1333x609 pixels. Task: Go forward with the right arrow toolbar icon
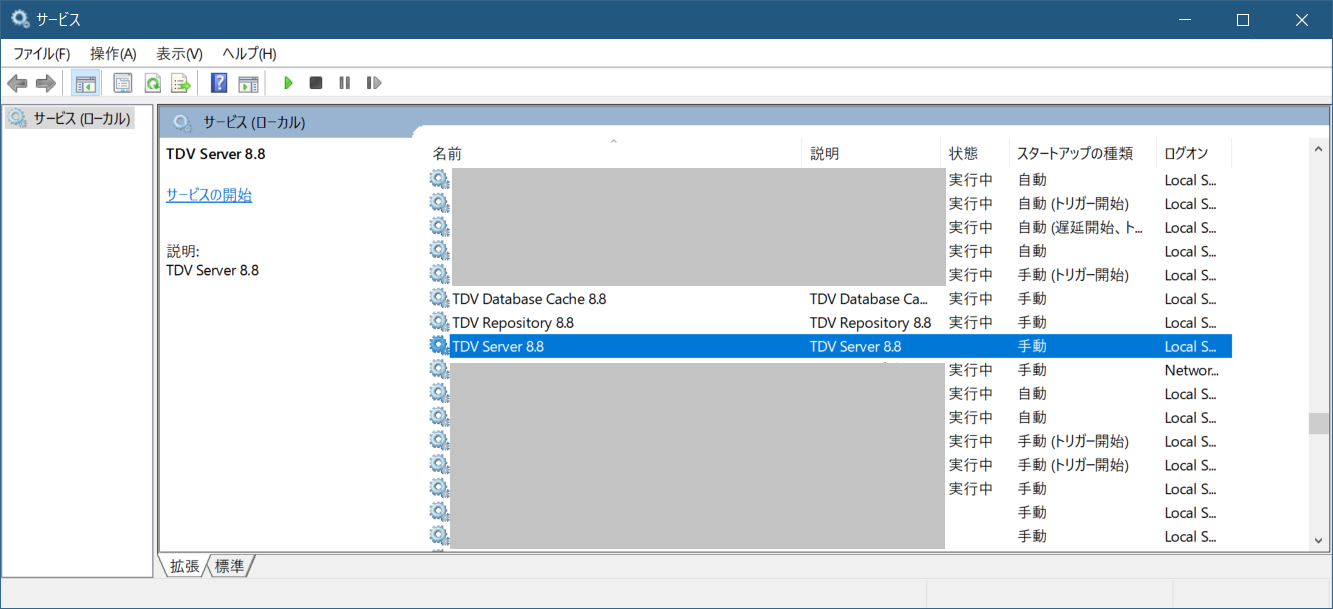(45, 83)
